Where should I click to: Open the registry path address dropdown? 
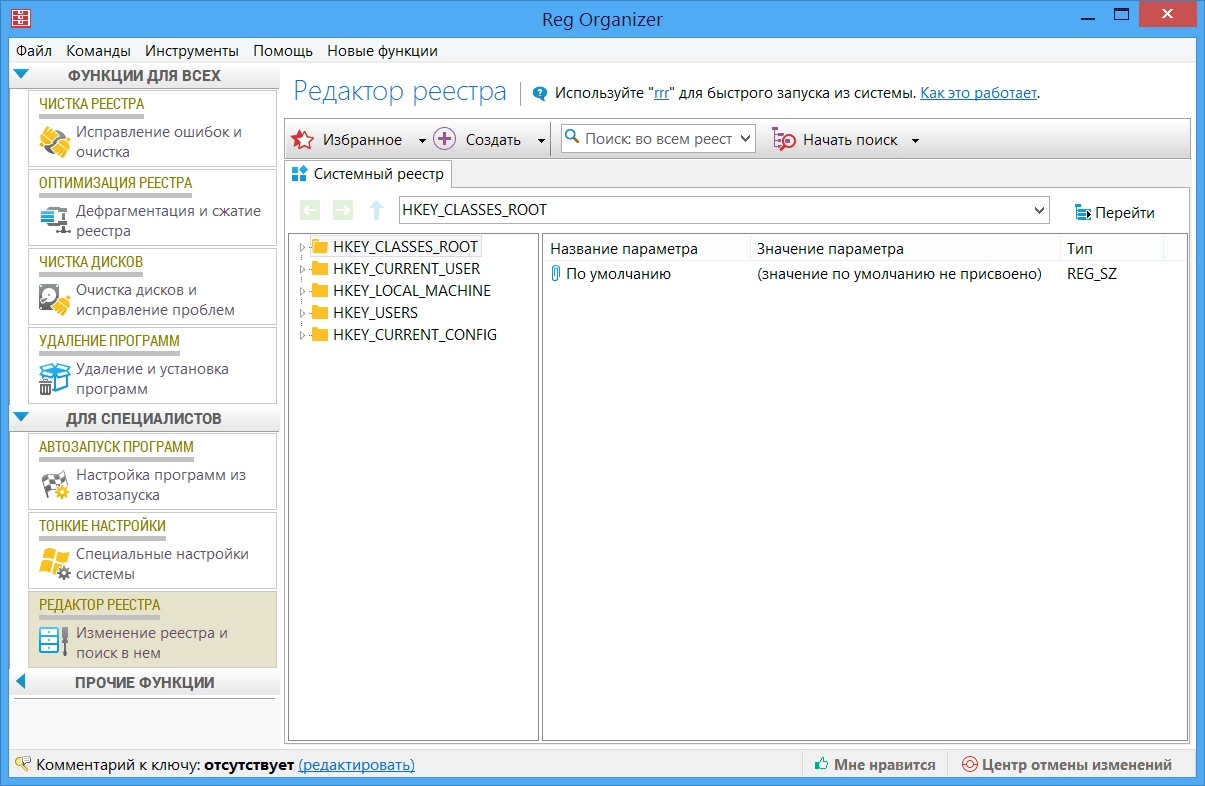pos(1040,210)
